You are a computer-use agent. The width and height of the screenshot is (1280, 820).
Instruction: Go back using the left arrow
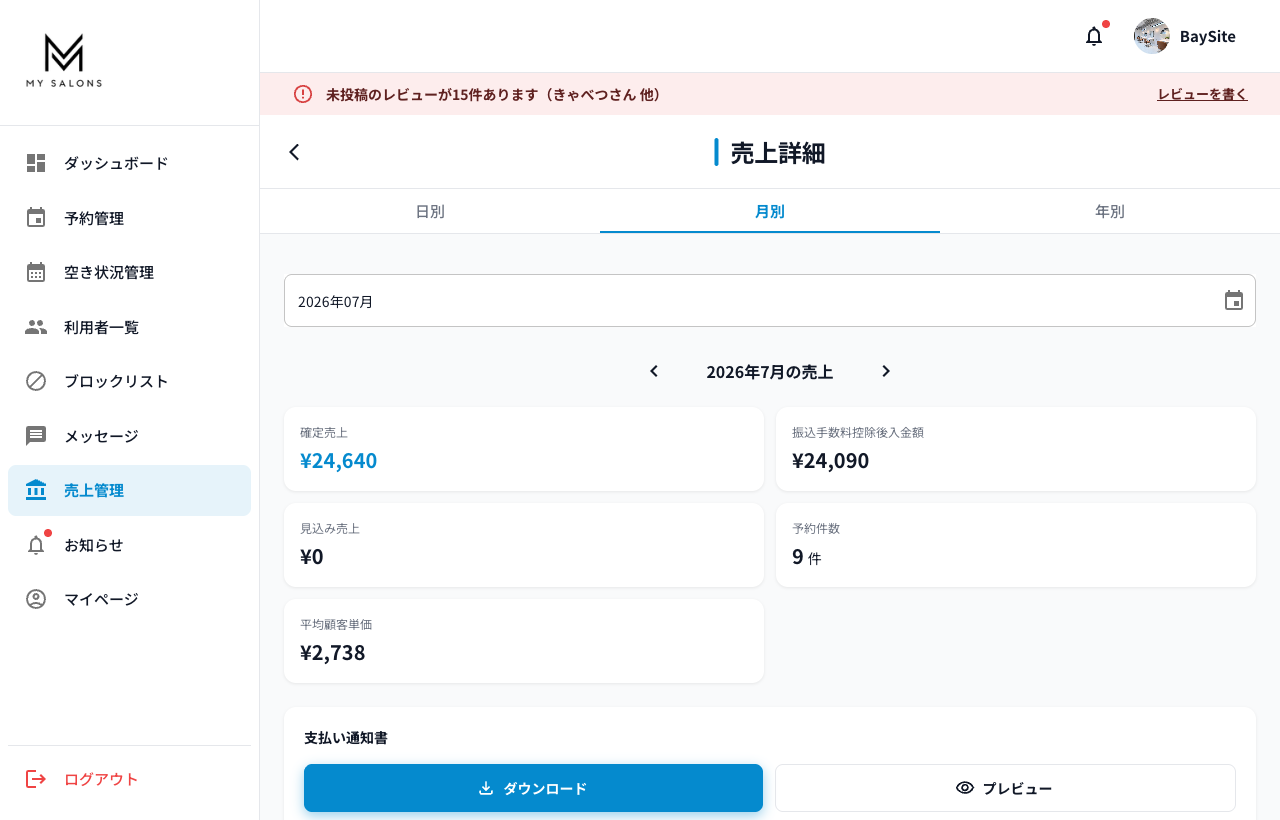(x=294, y=152)
